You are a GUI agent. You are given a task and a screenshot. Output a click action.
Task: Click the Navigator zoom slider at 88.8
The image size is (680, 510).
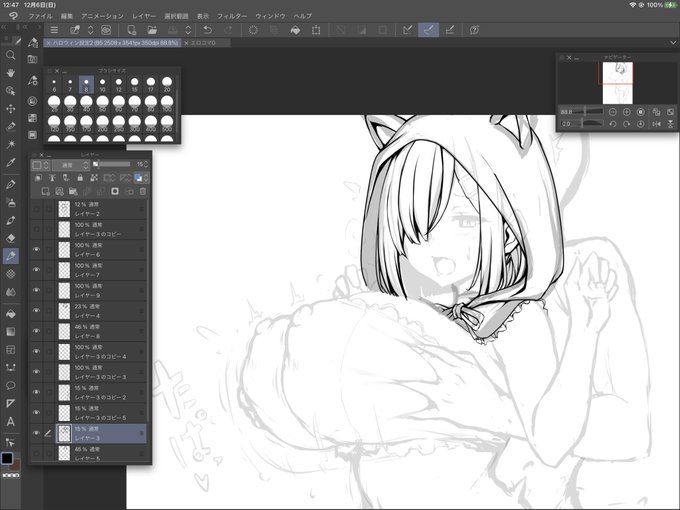pos(588,112)
